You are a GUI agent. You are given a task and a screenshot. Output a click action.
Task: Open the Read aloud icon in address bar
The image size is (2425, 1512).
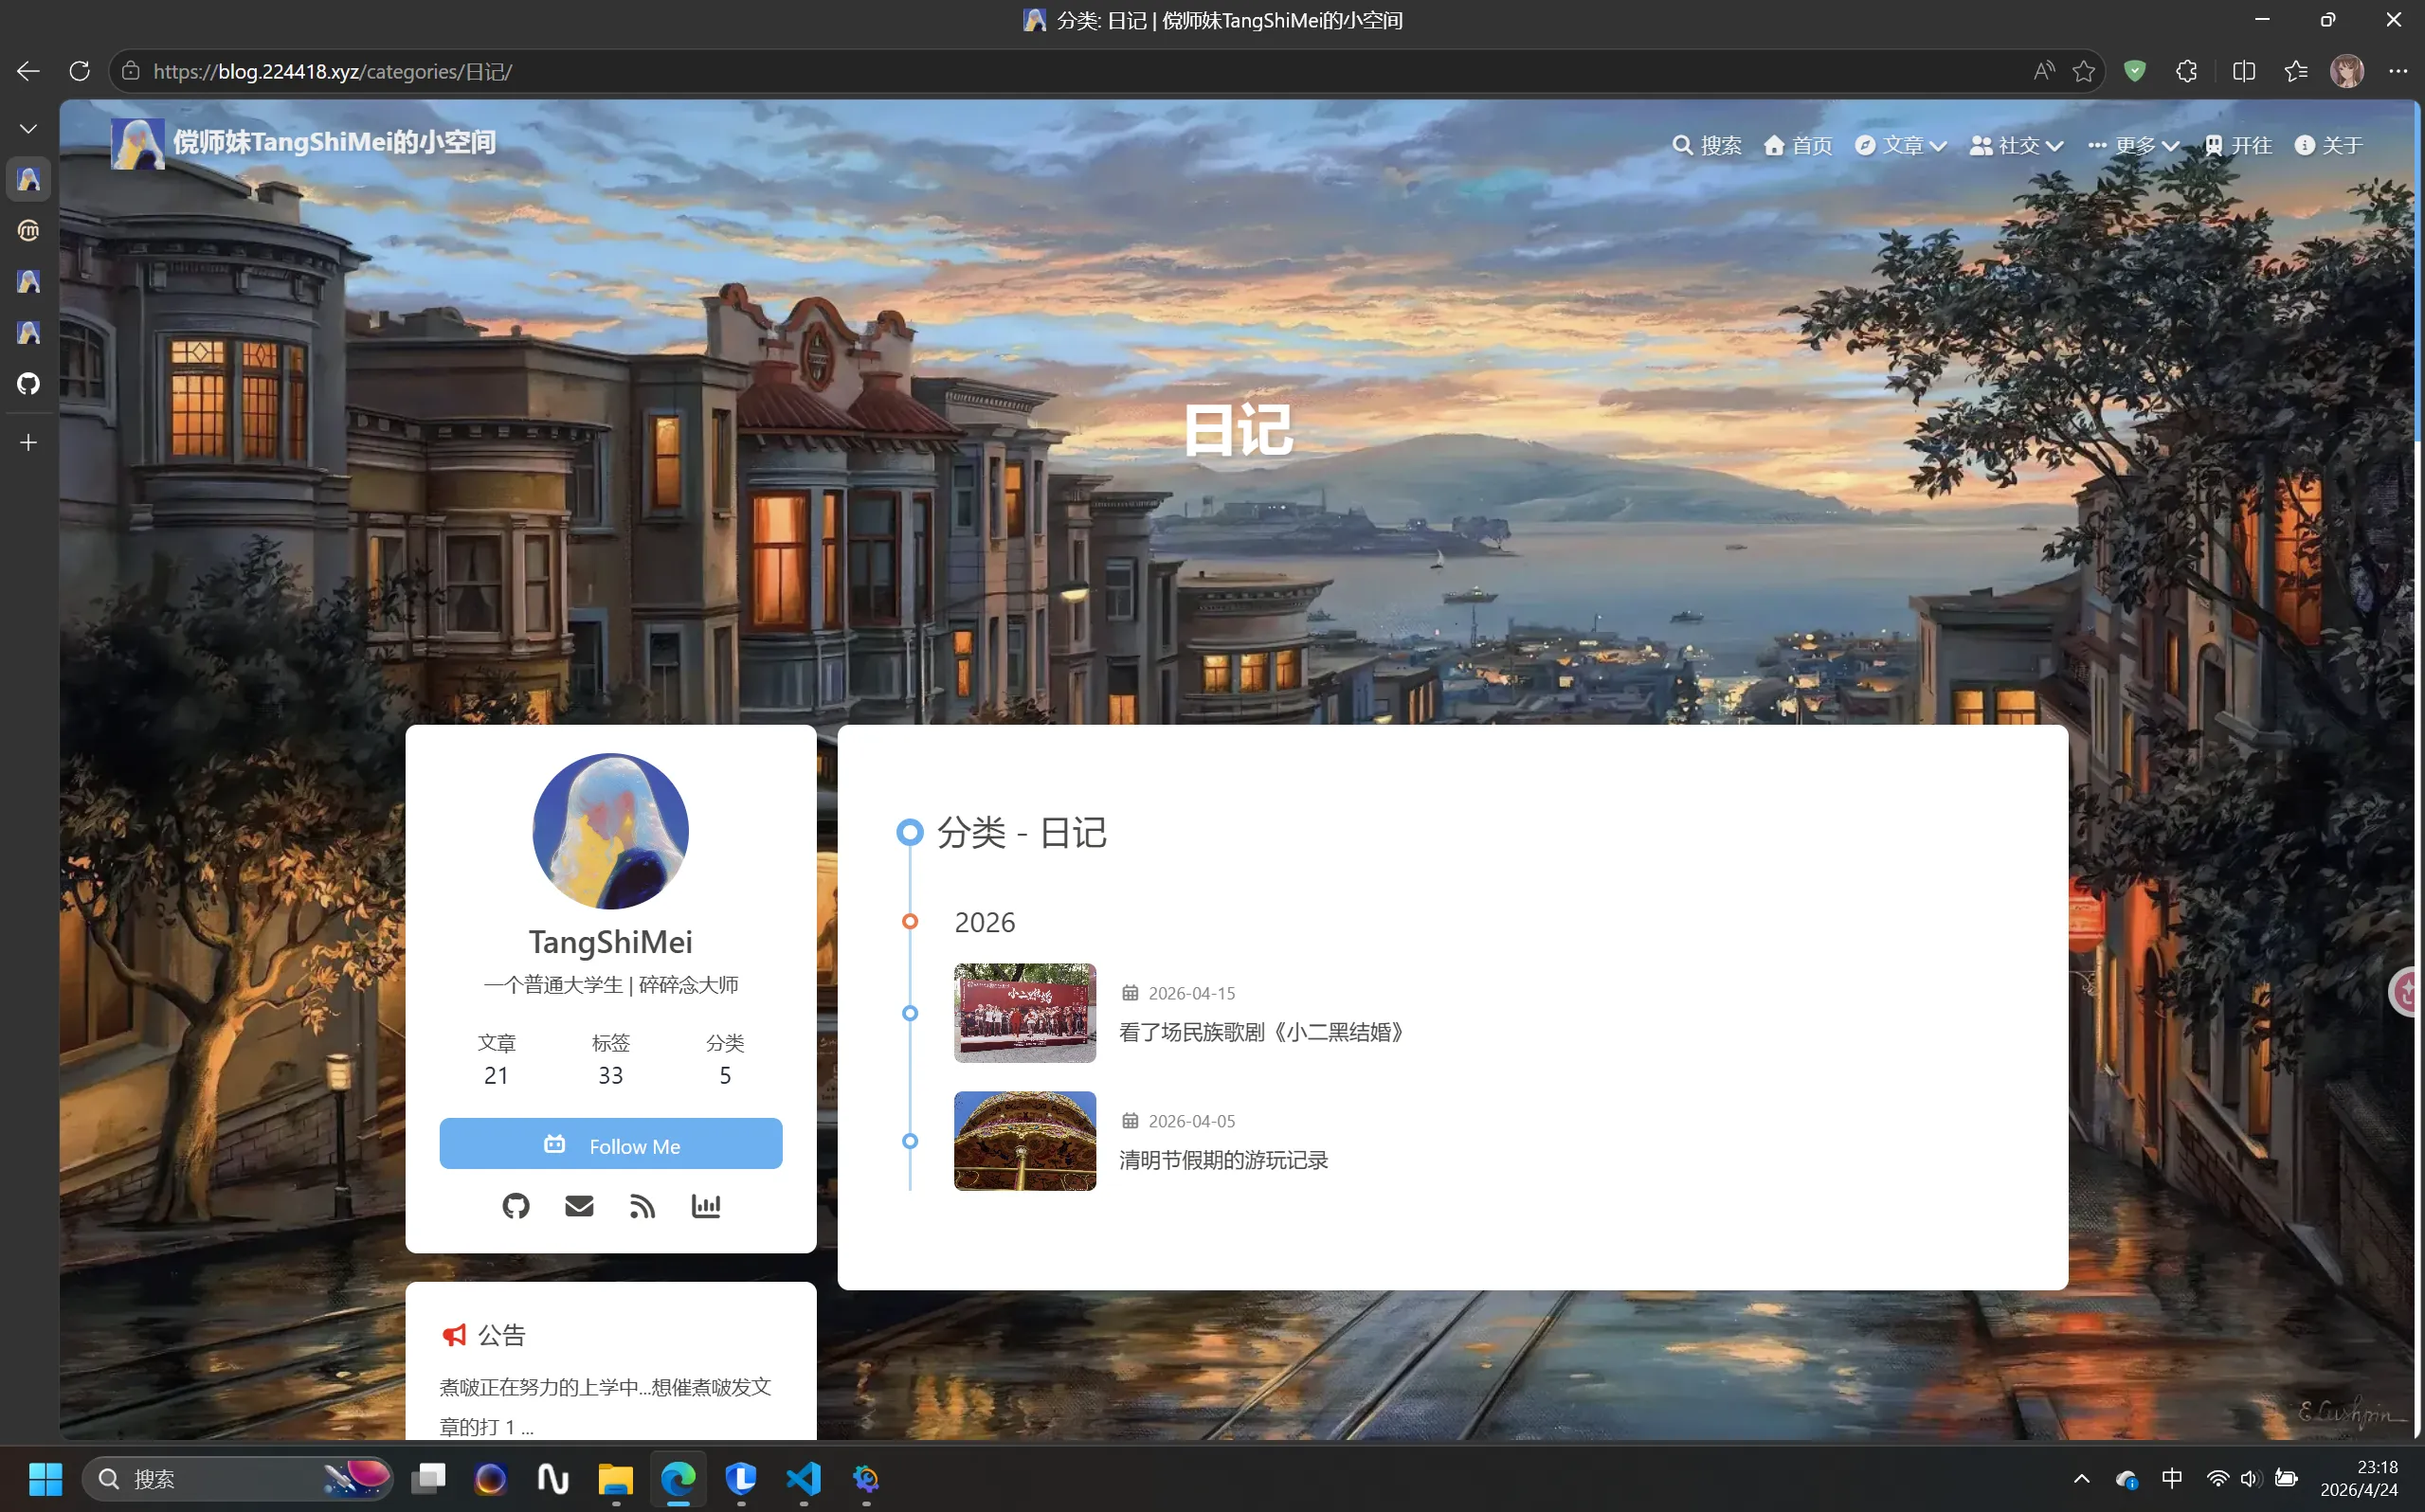2043,71
